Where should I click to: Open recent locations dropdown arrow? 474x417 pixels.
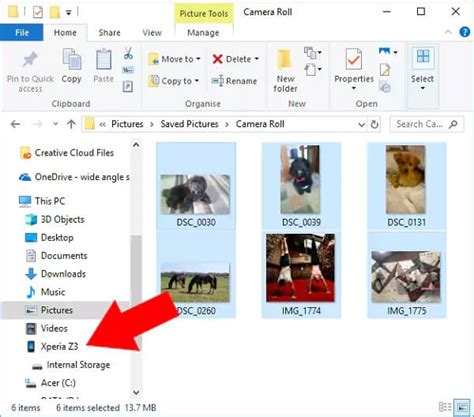(x=55, y=124)
